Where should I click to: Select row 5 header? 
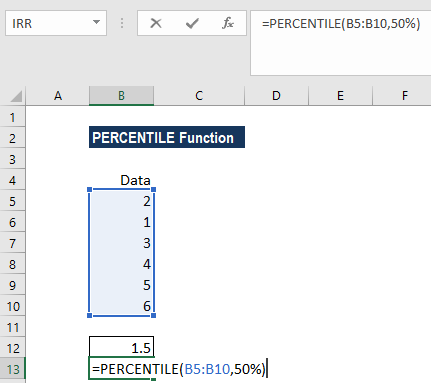(x=12, y=201)
